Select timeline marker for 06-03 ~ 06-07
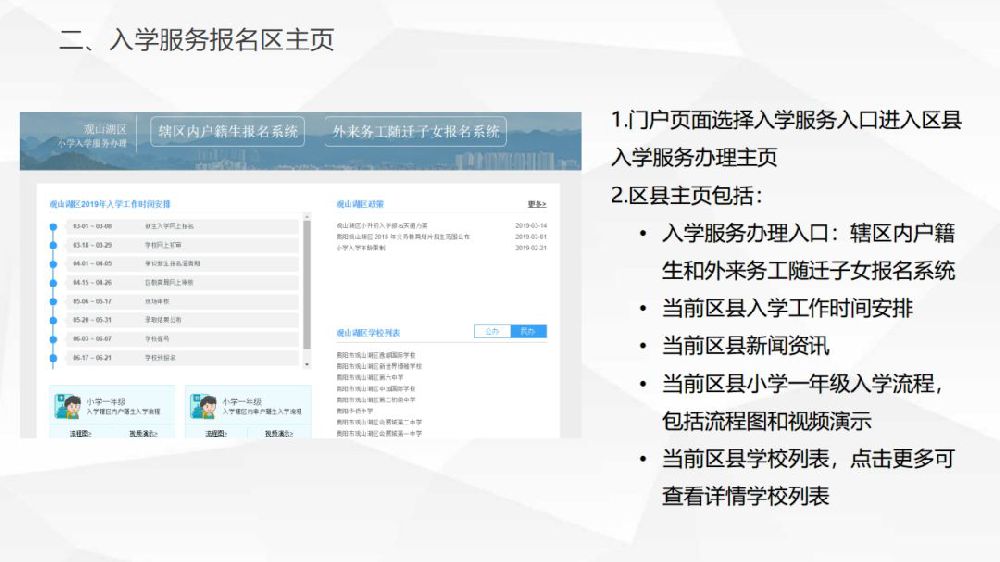1000x562 pixels. (54, 339)
